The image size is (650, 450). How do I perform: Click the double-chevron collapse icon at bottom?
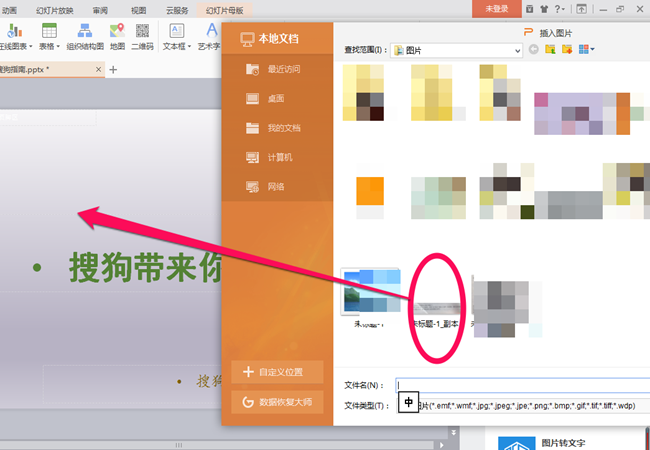[x=454, y=433]
